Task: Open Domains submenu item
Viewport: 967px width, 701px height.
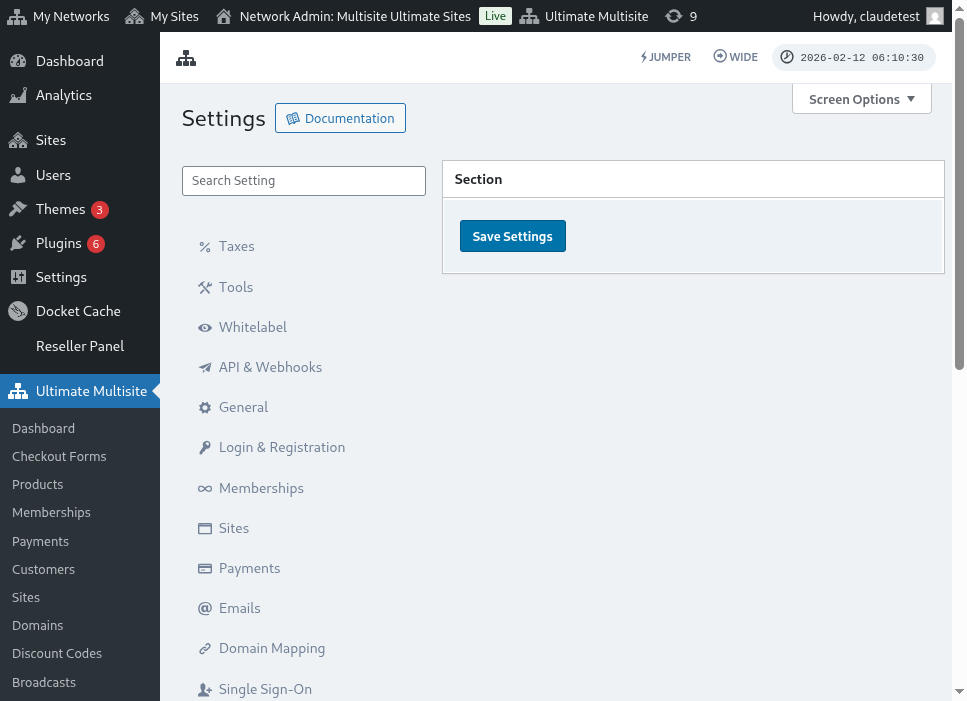Action: (x=38, y=625)
